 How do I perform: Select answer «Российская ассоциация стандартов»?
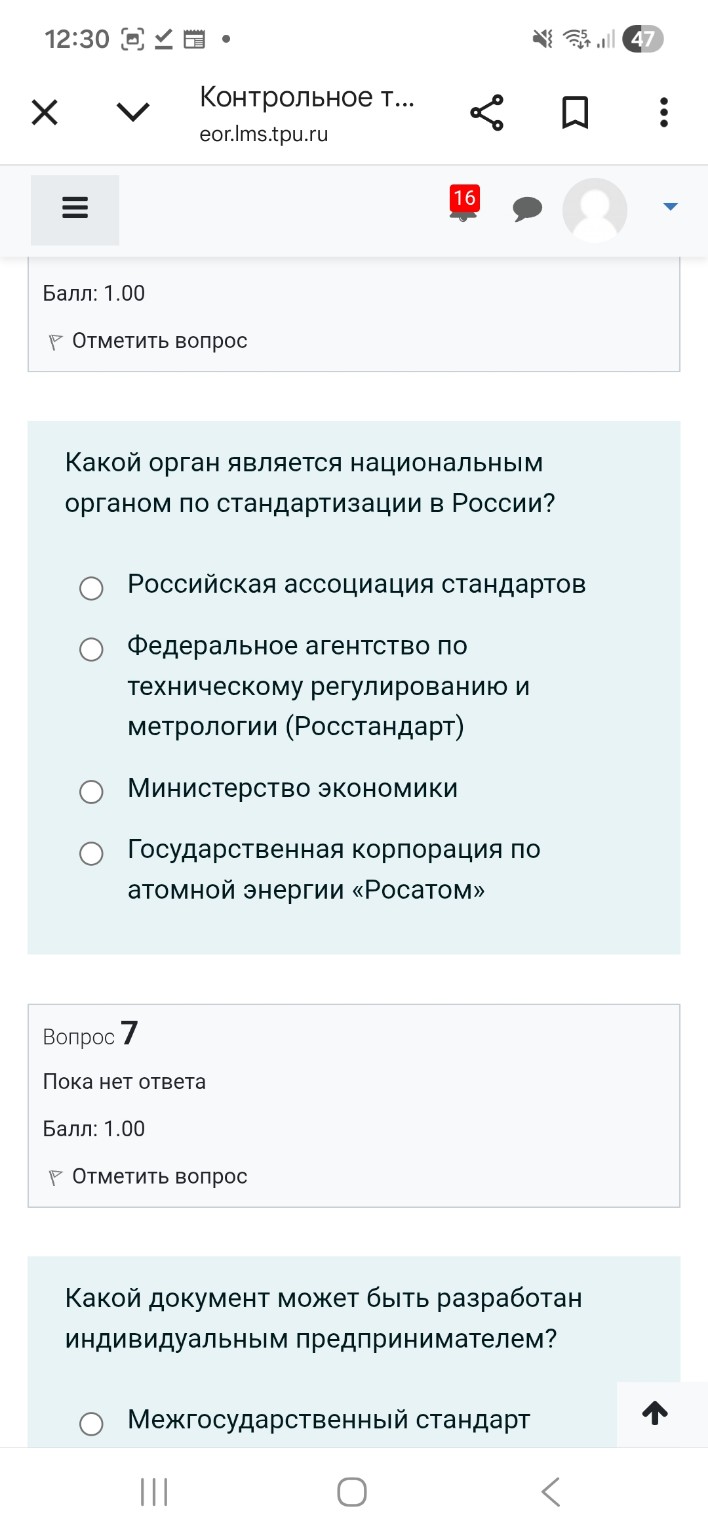tap(91, 588)
